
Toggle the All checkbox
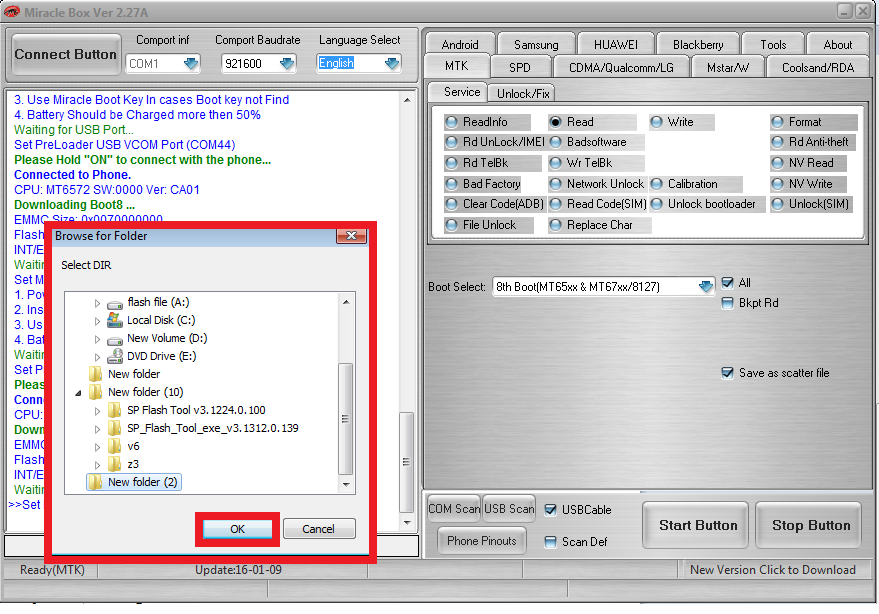point(727,283)
